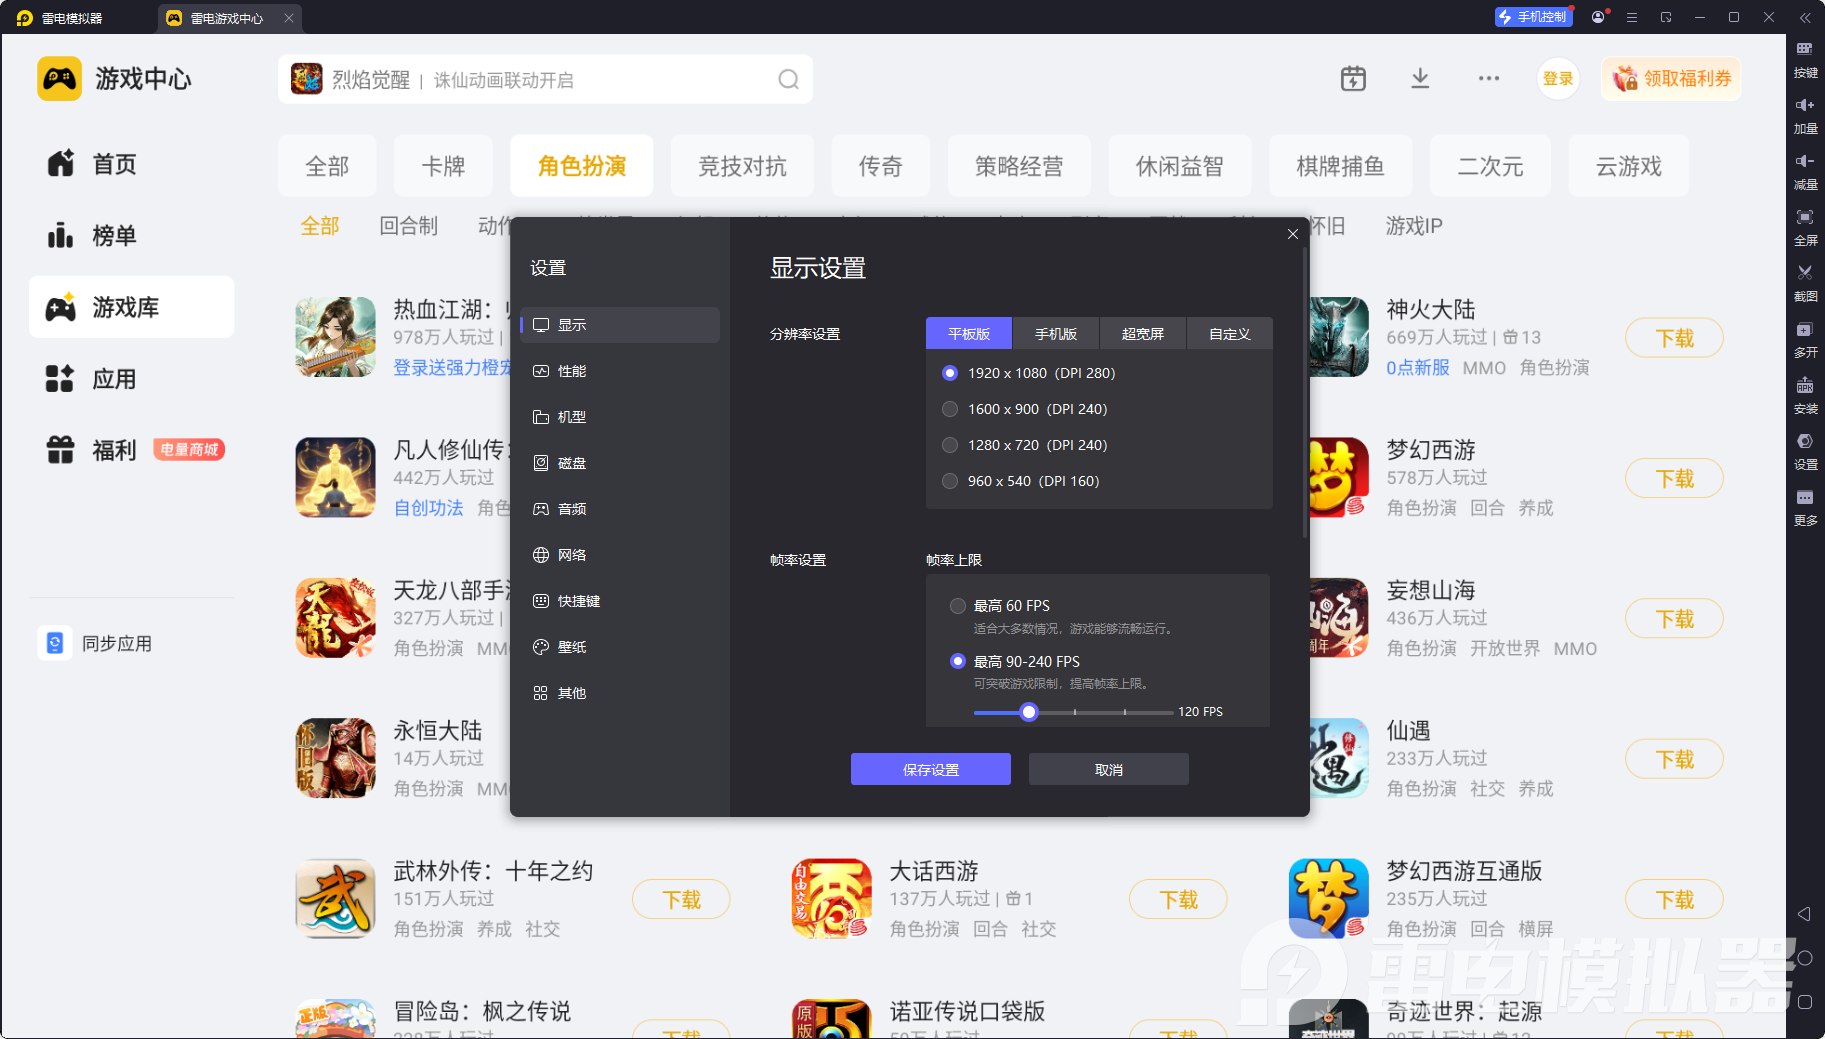The height and width of the screenshot is (1039, 1825).
Task: Click the game search input field
Action: [x=545, y=80]
